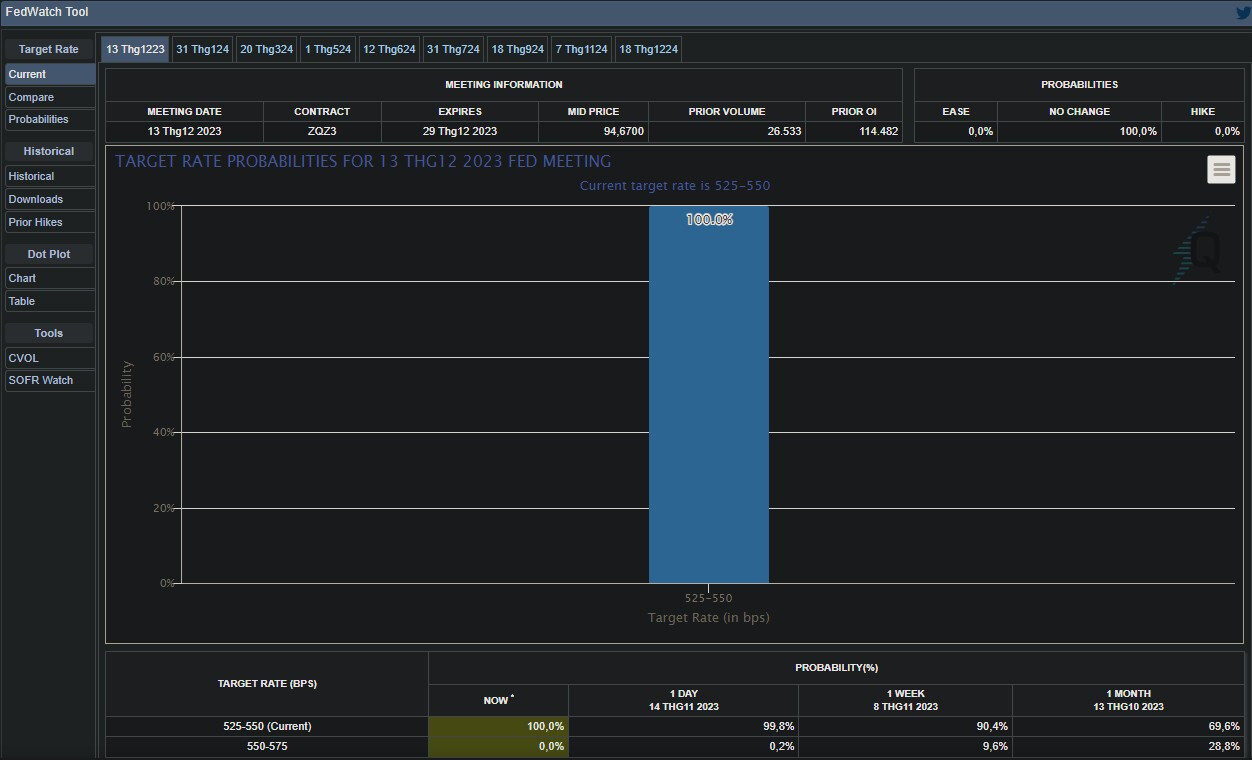This screenshot has height=760, width=1252.
Task: Launch the SOFR Watch tool
Action: 50,380
